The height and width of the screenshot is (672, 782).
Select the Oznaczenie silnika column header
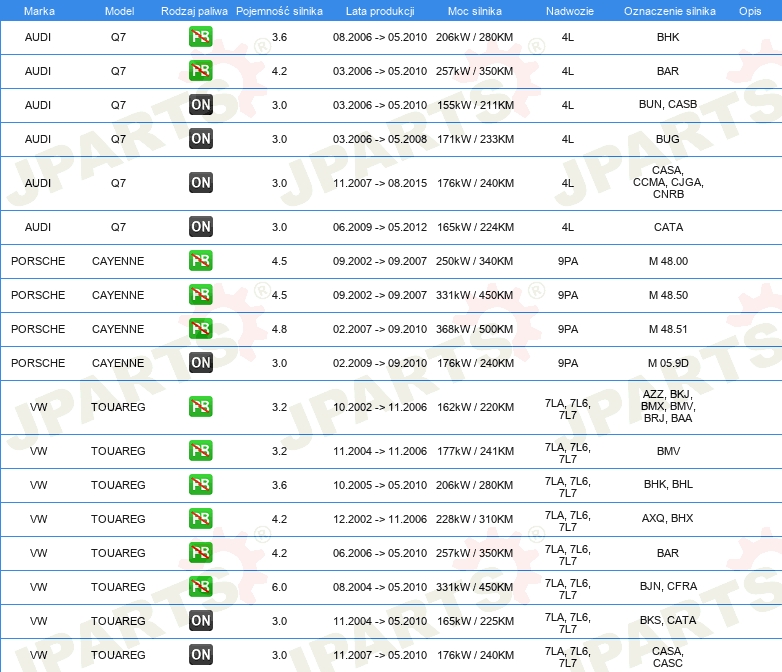(x=669, y=11)
